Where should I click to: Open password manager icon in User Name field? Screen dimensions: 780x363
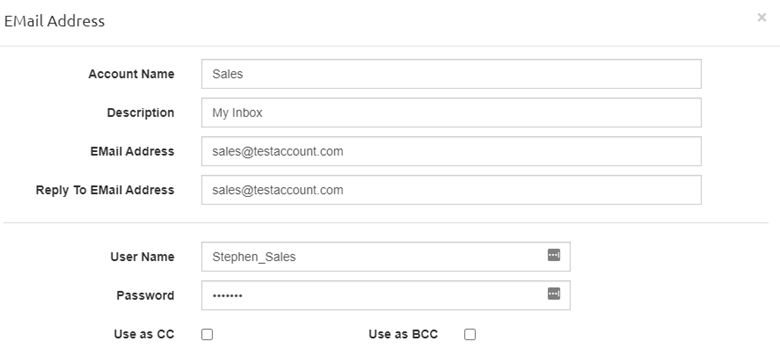pyautogui.click(x=554, y=255)
